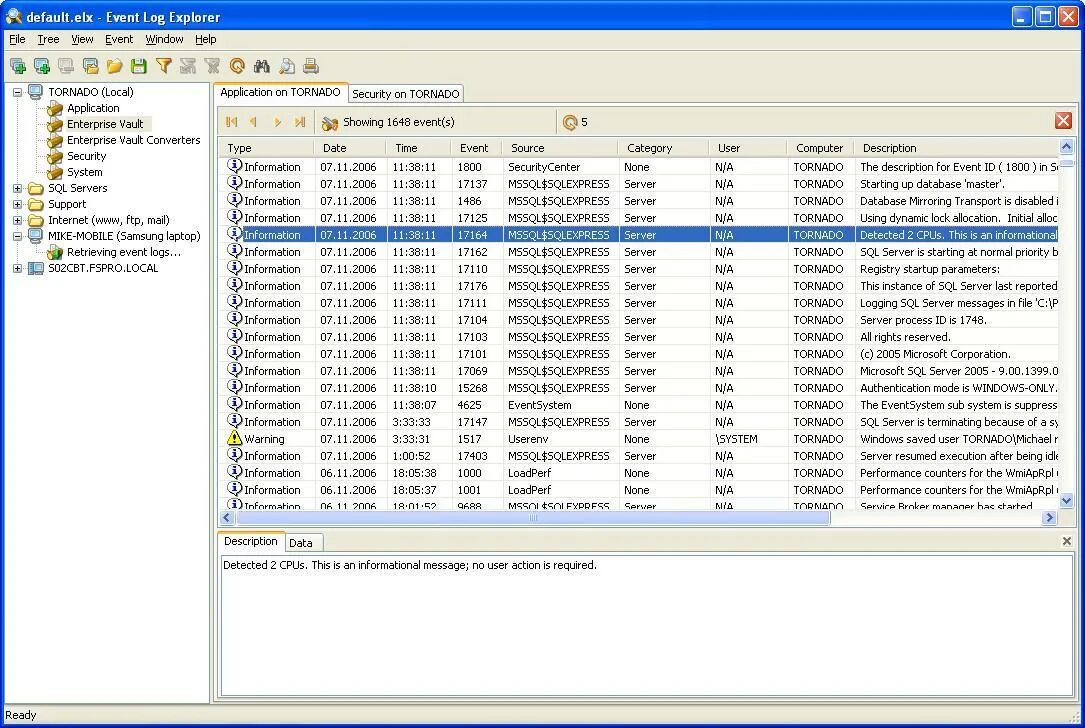Click the green floppy disk save icon
The height and width of the screenshot is (728, 1085).
click(138, 66)
